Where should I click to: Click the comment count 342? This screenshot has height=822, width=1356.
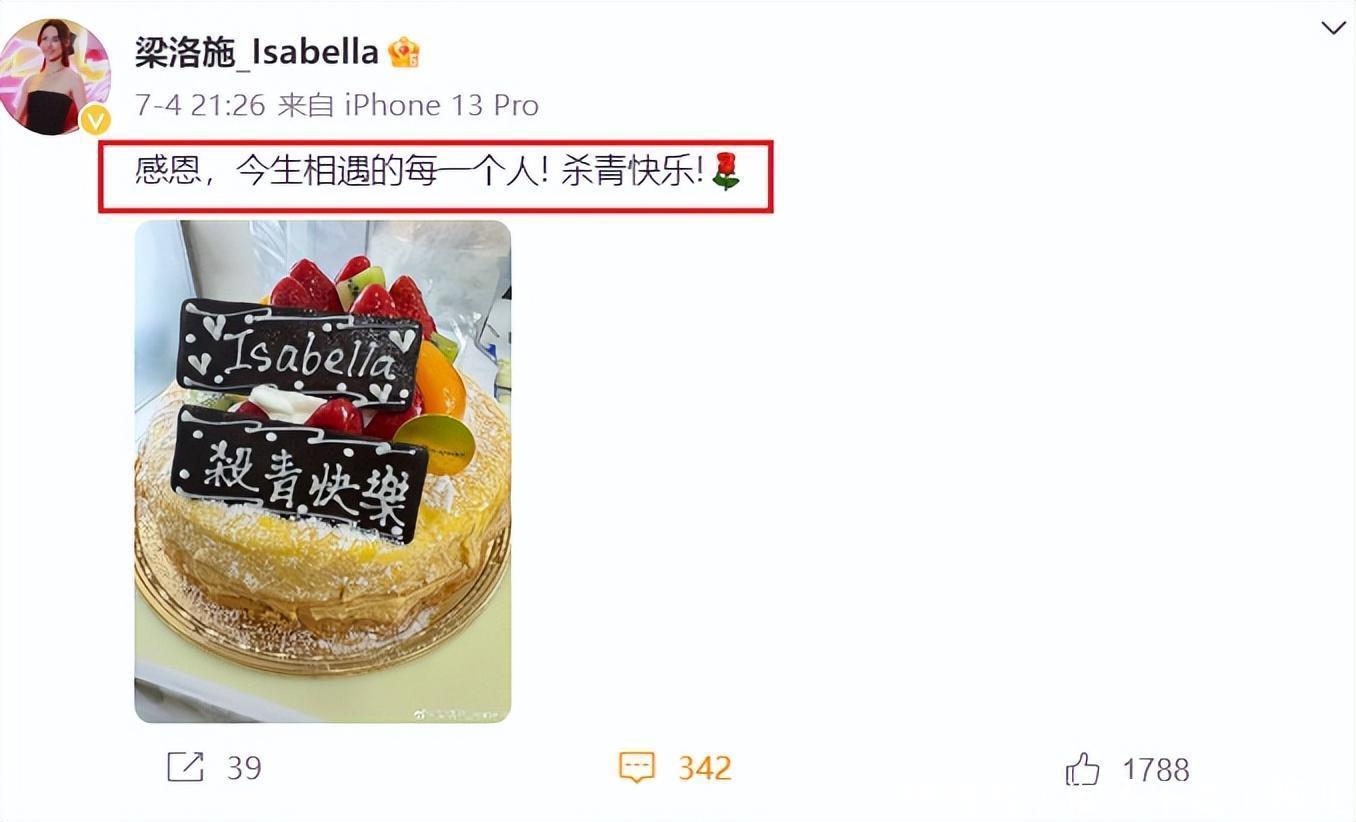705,768
